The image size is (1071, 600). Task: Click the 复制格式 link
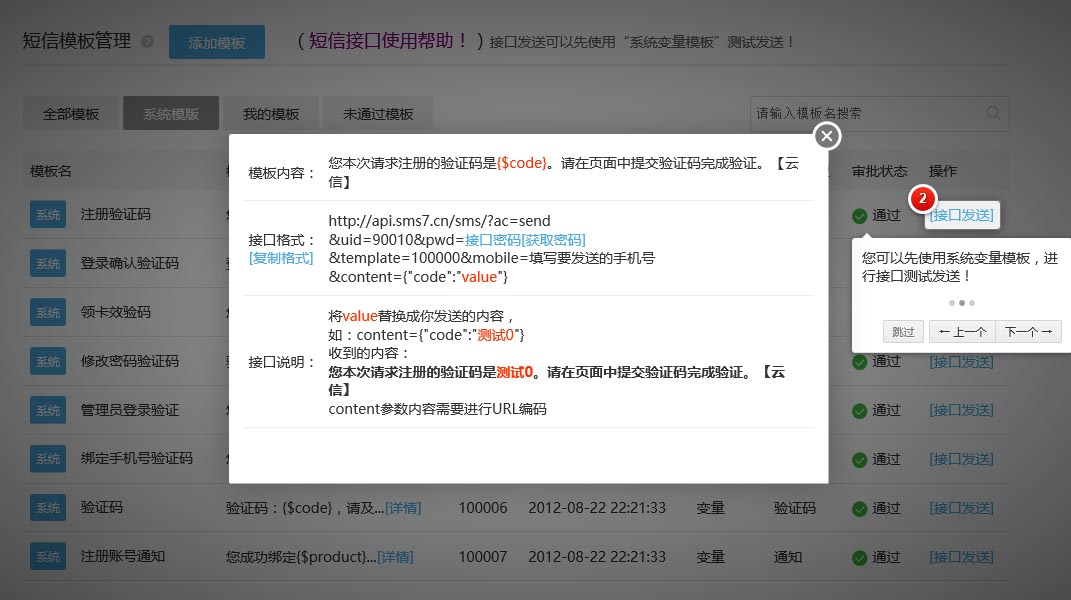click(x=281, y=258)
